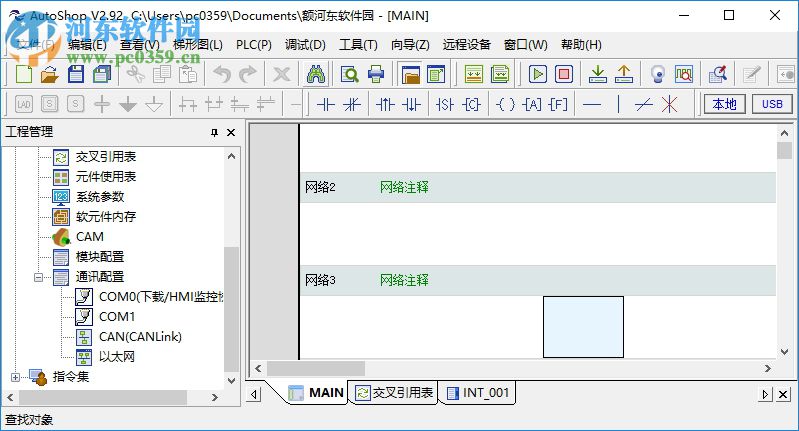Select COM0 communication port item
This screenshot has width=799, height=431.
161,297
